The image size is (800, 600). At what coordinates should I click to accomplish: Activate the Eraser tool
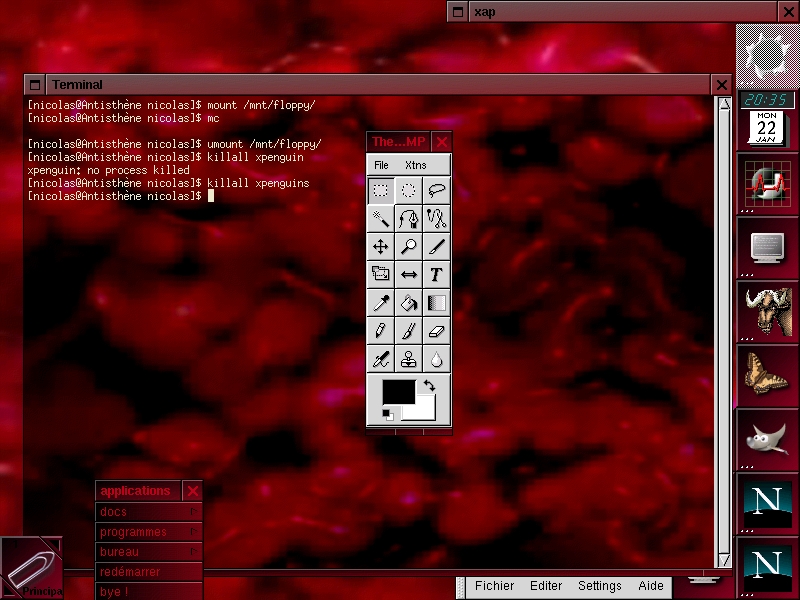(437, 331)
